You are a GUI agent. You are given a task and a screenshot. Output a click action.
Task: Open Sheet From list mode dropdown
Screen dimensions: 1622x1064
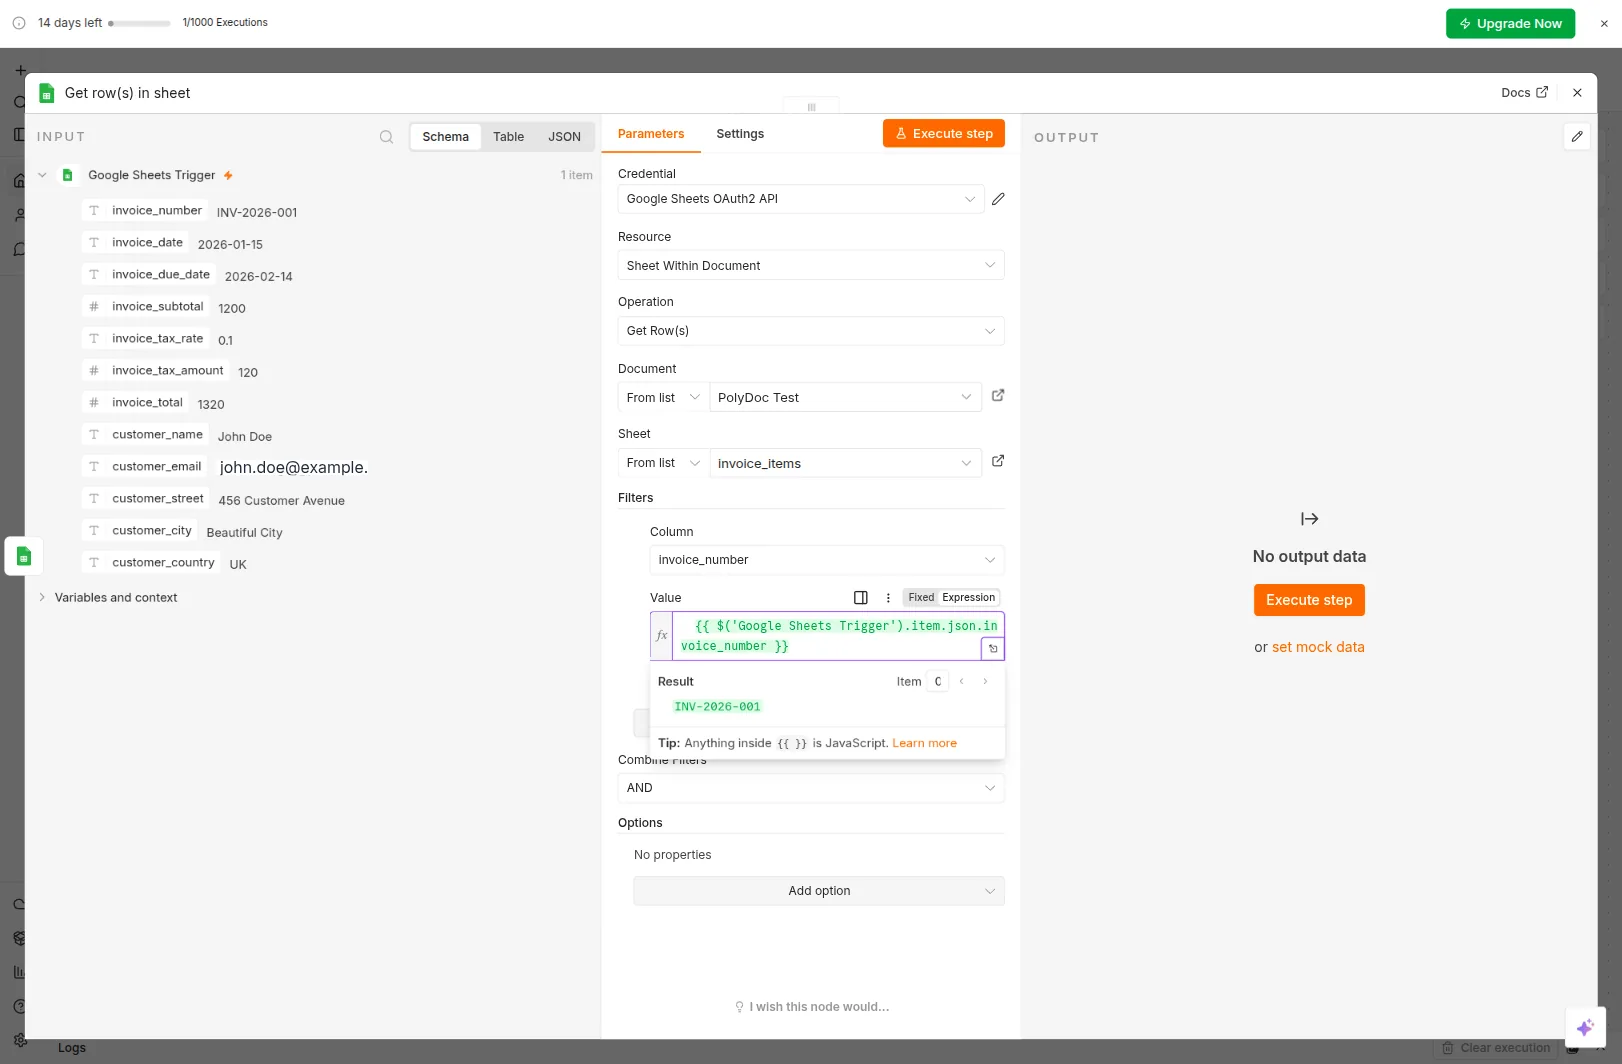point(663,463)
